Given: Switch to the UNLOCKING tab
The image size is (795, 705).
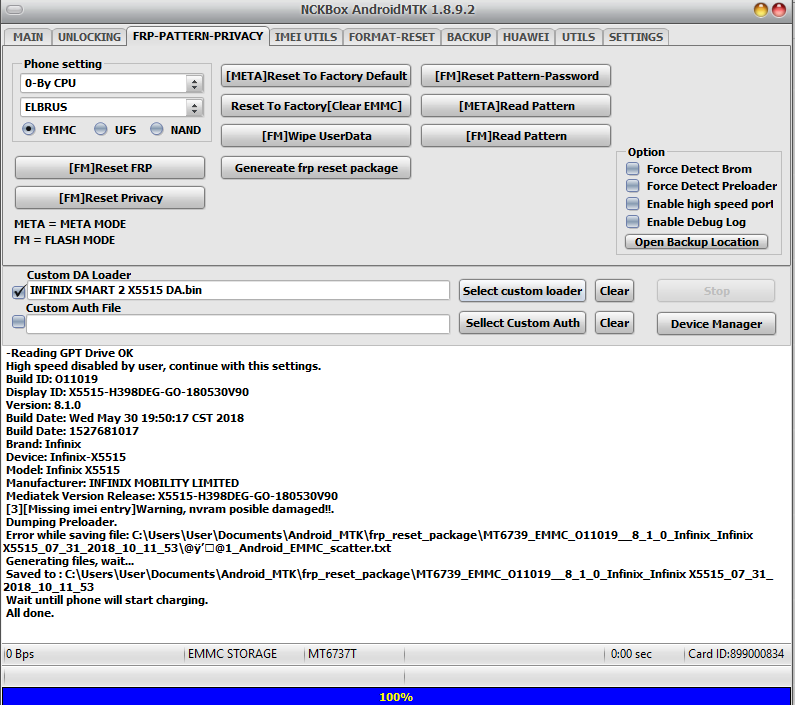Looking at the screenshot, I should [89, 37].
